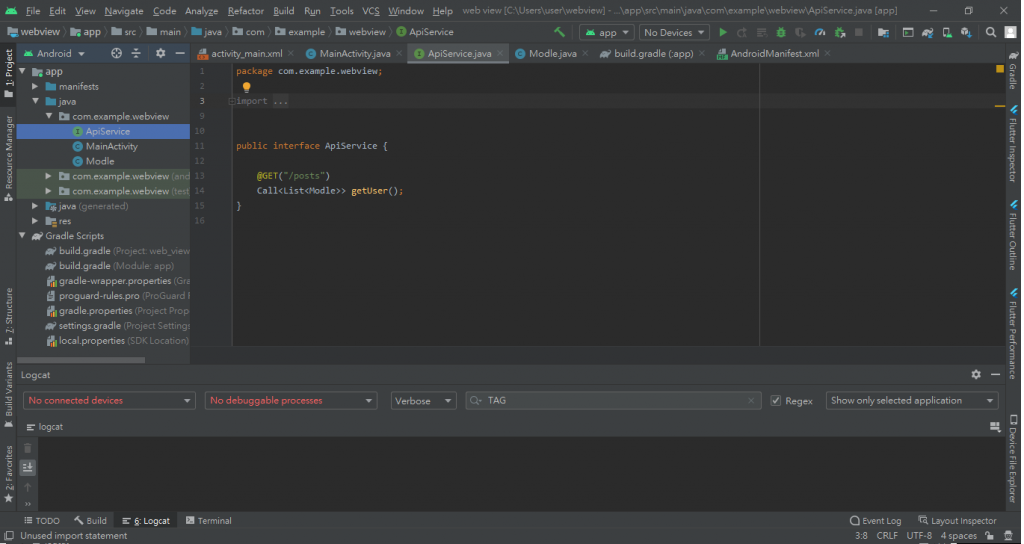This screenshot has height=544, width=1024.
Task: Expand the manifests folder
Action: [x=35, y=86]
